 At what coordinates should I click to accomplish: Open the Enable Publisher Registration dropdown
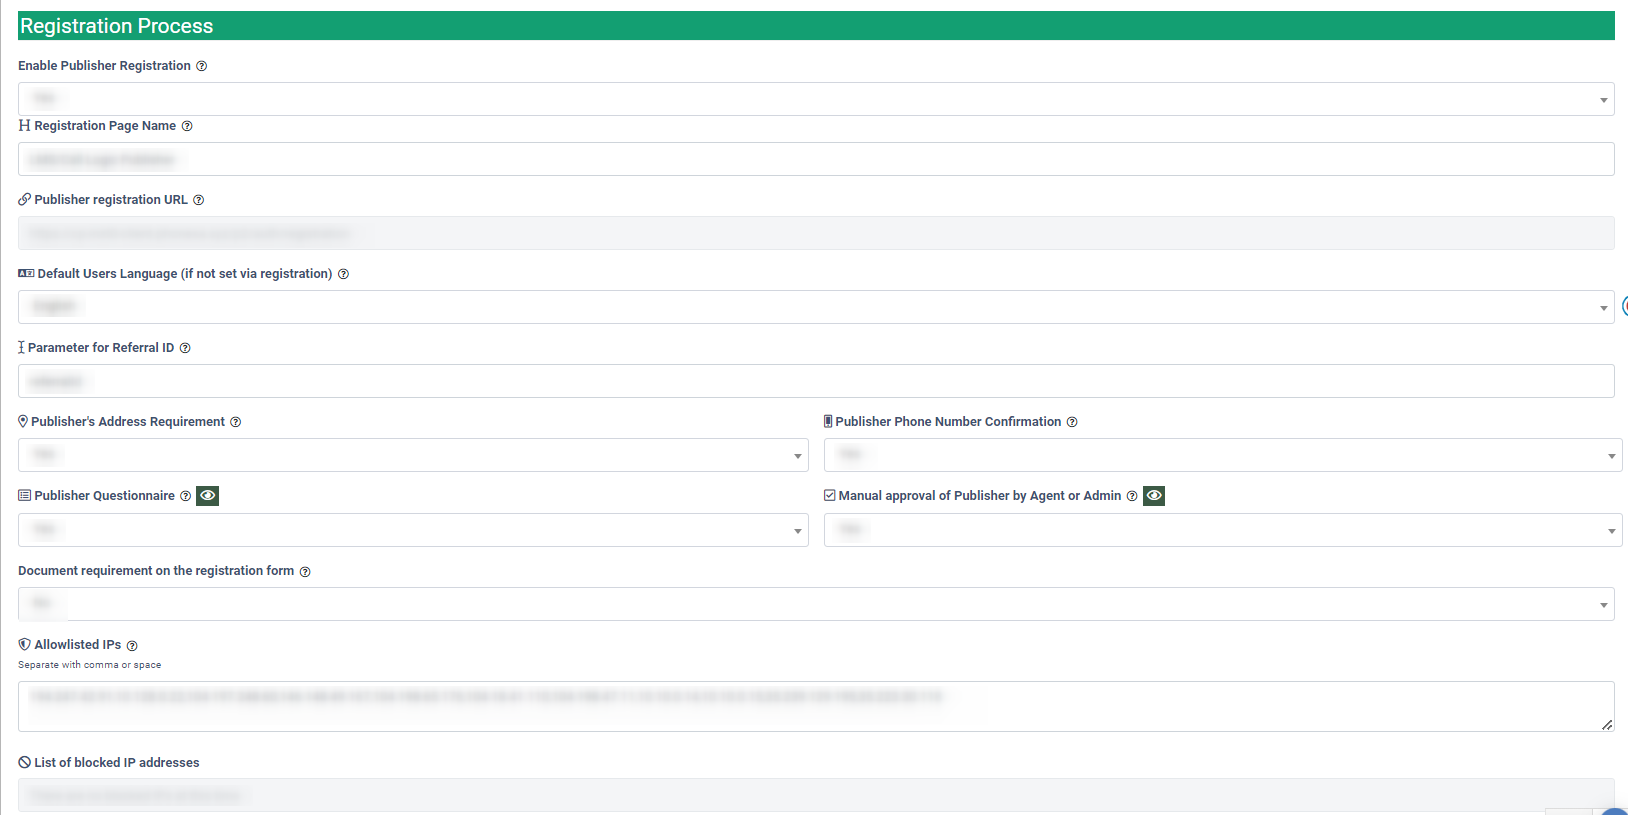coord(815,99)
